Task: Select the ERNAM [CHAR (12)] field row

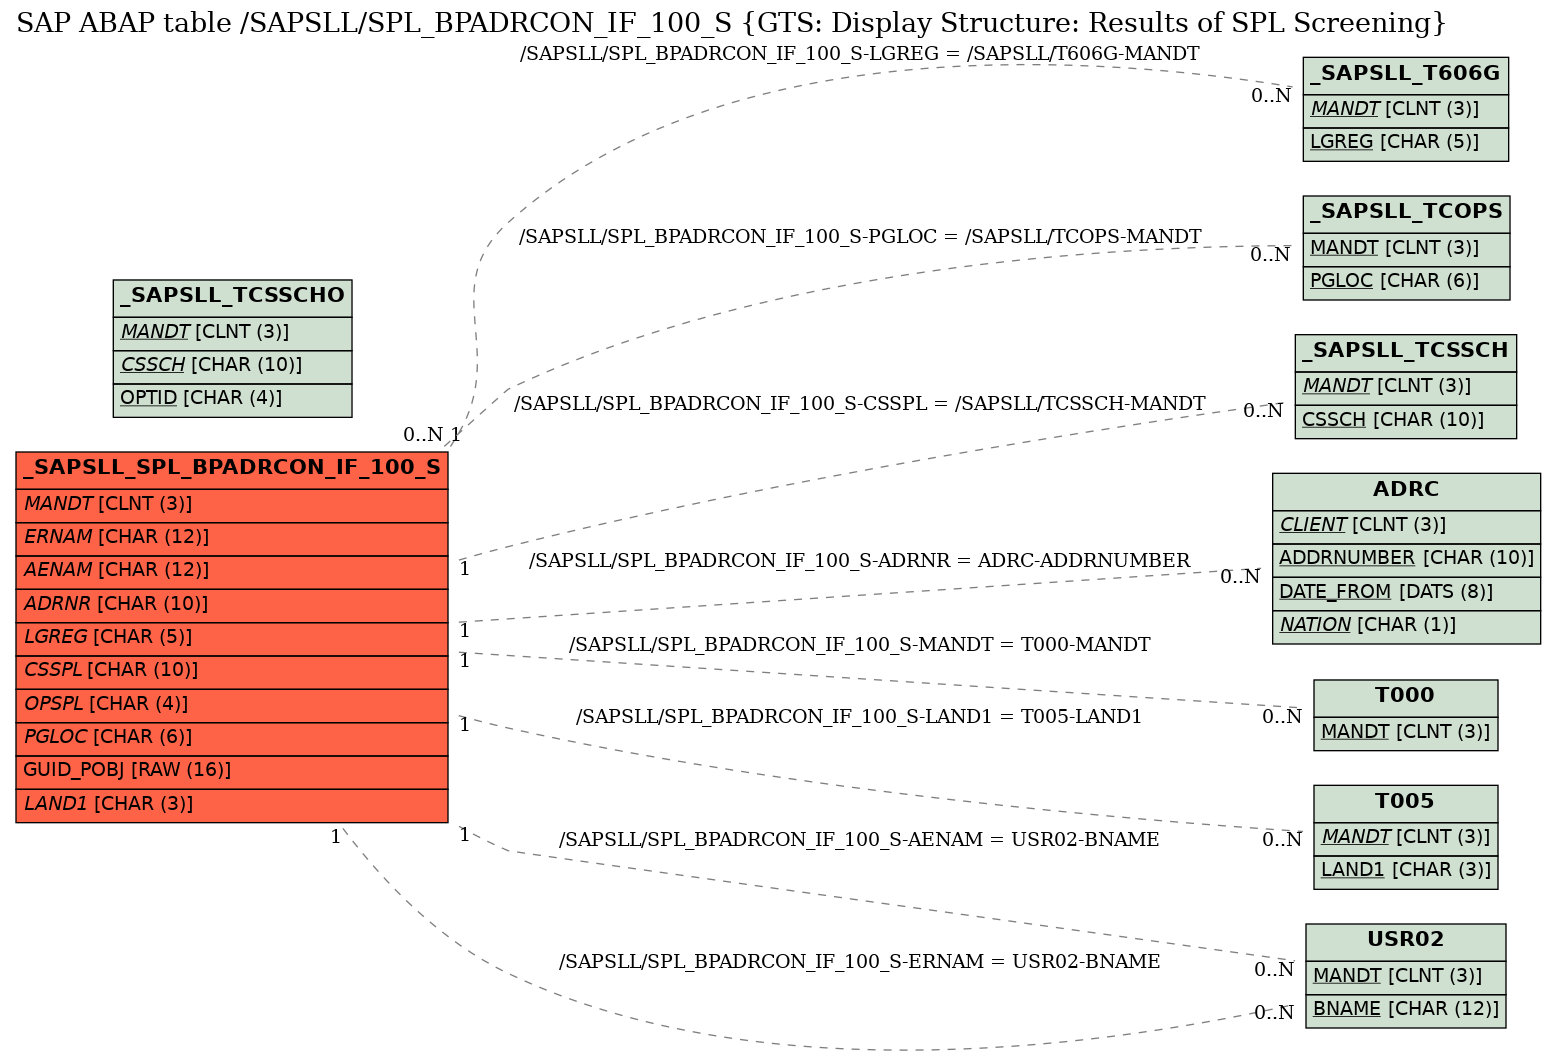Action: tap(232, 538)
